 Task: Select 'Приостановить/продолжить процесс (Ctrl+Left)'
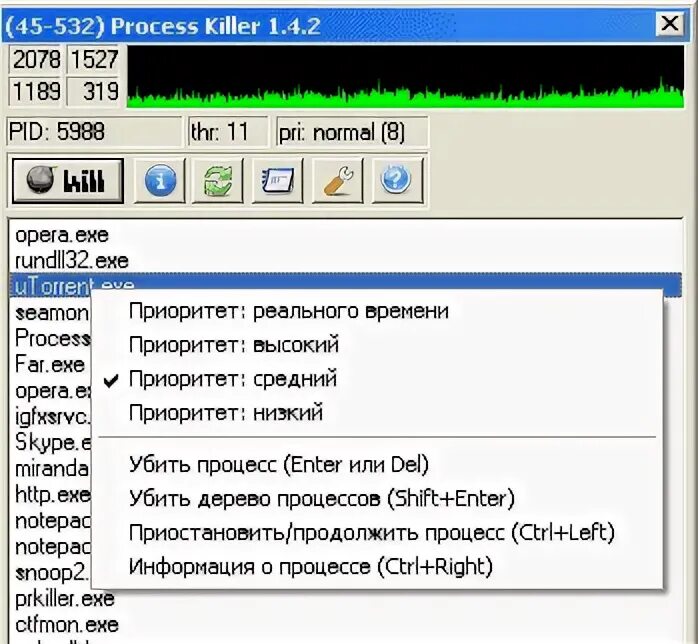pos(377,533)
